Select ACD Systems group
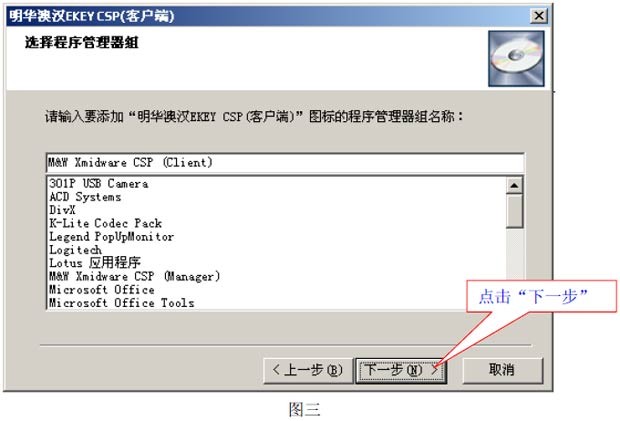Image resolution: width=620 pixels, height=421 pixels. coord(85,197)
